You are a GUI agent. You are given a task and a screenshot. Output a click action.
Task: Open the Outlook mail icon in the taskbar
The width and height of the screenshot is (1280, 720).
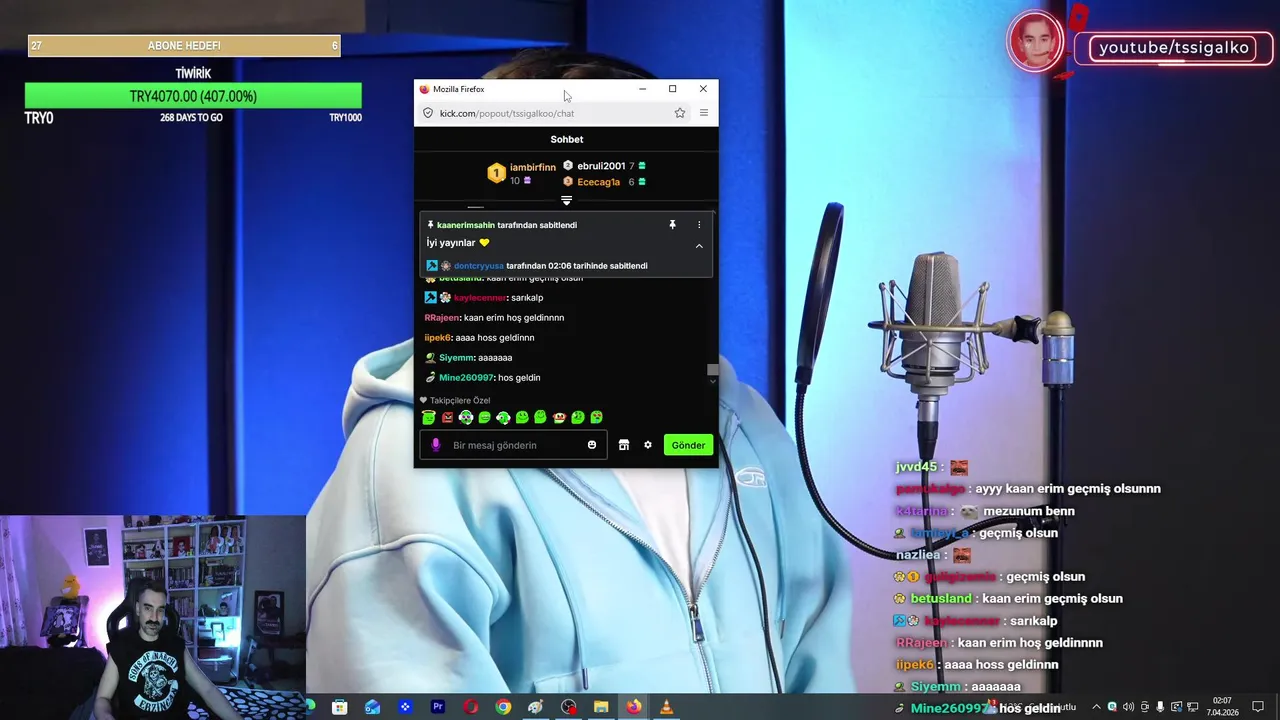pyautogui.click(x=372, y=707)
